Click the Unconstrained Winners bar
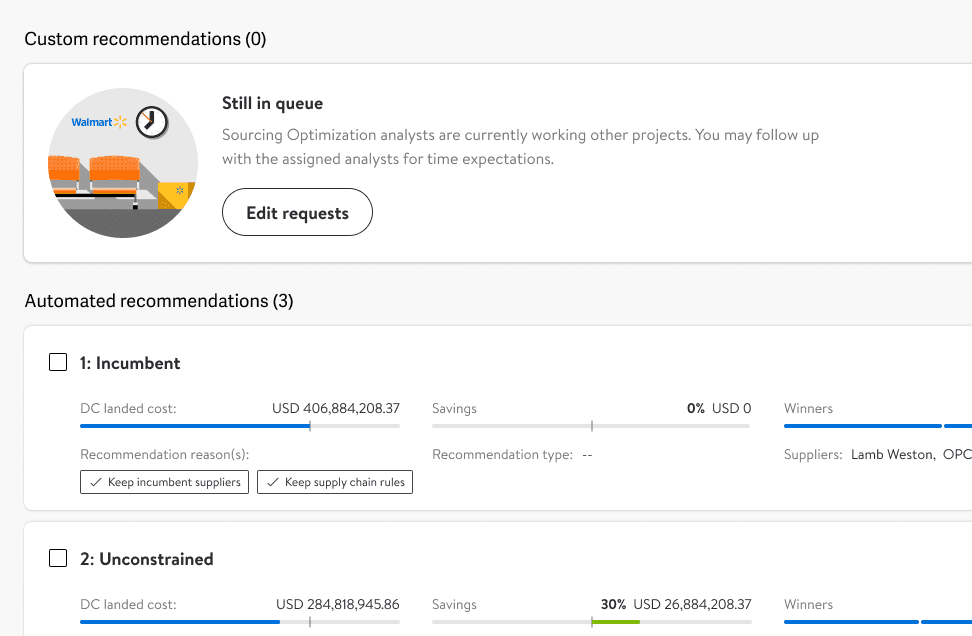Image resolution: width=972 pixels, height=636 pixels. [878, 622]
